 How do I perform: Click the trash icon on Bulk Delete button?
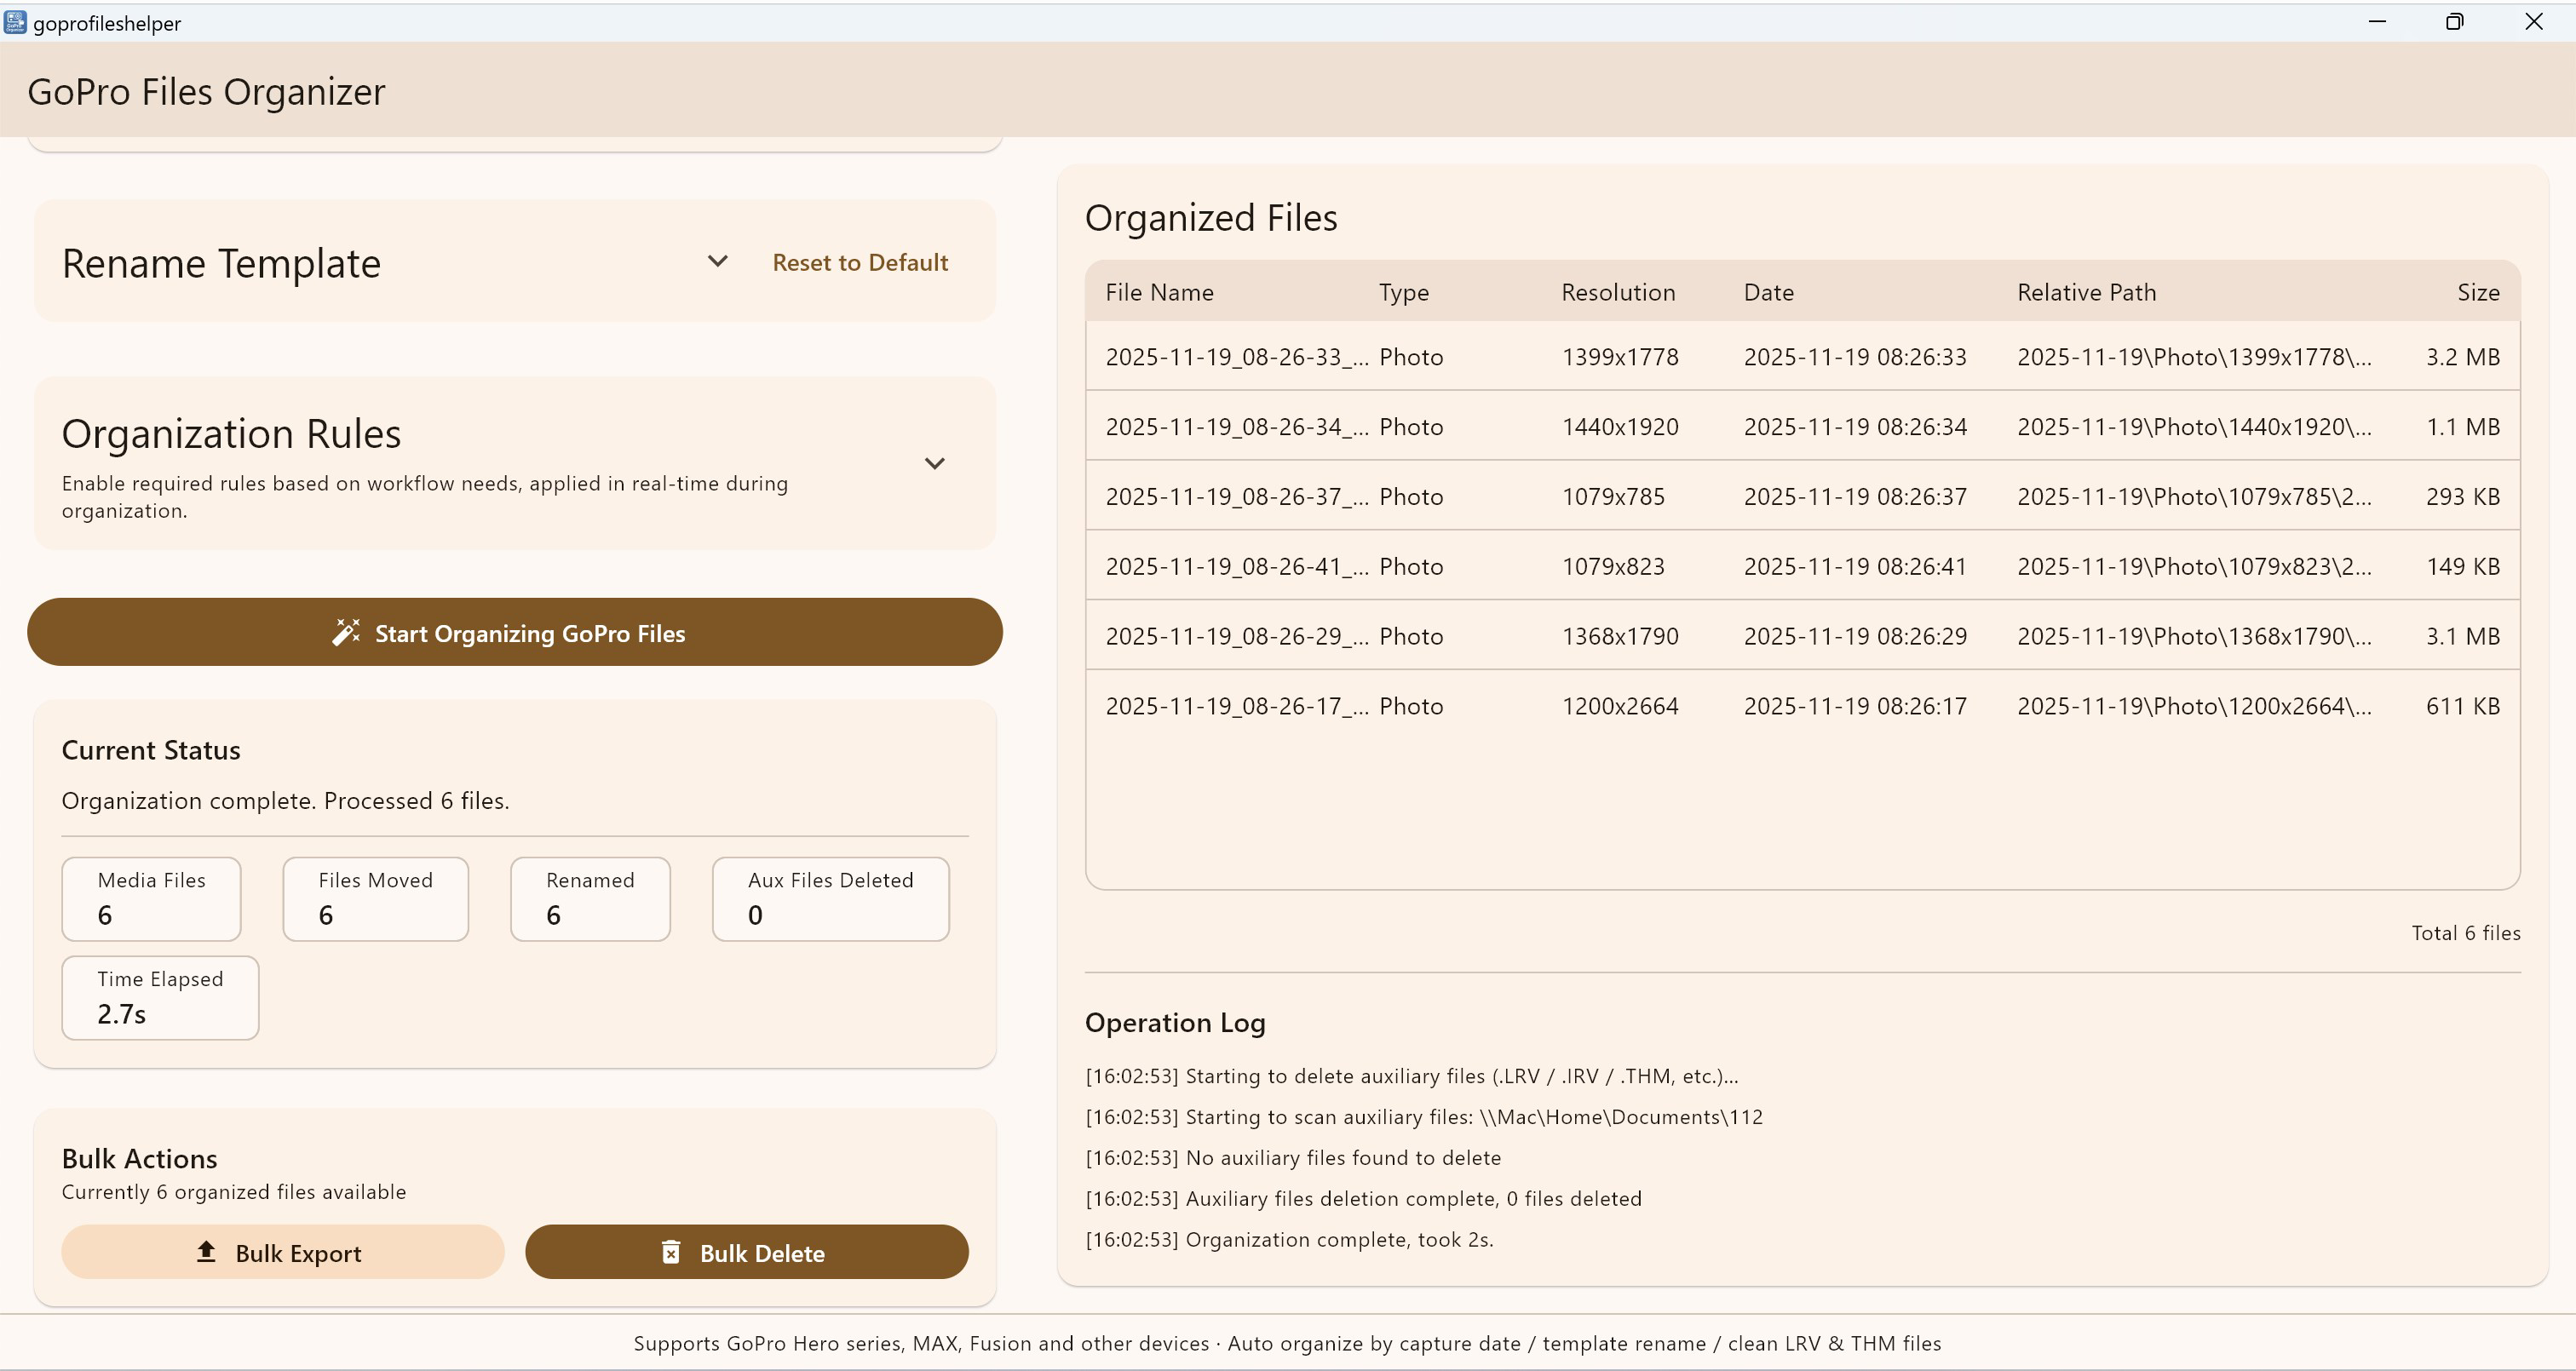click(670, 1251)
